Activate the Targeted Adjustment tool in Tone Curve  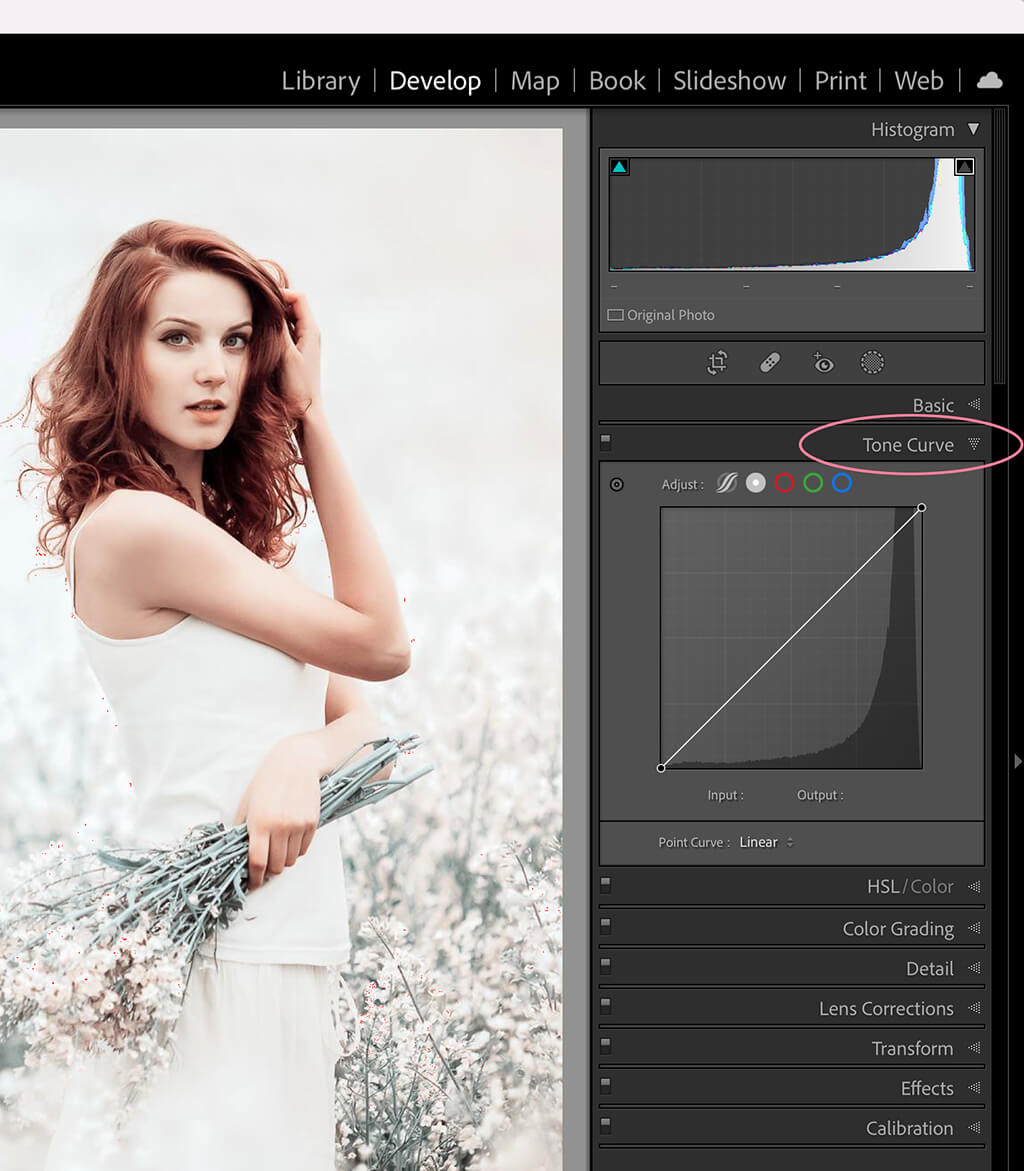[617, 484]
